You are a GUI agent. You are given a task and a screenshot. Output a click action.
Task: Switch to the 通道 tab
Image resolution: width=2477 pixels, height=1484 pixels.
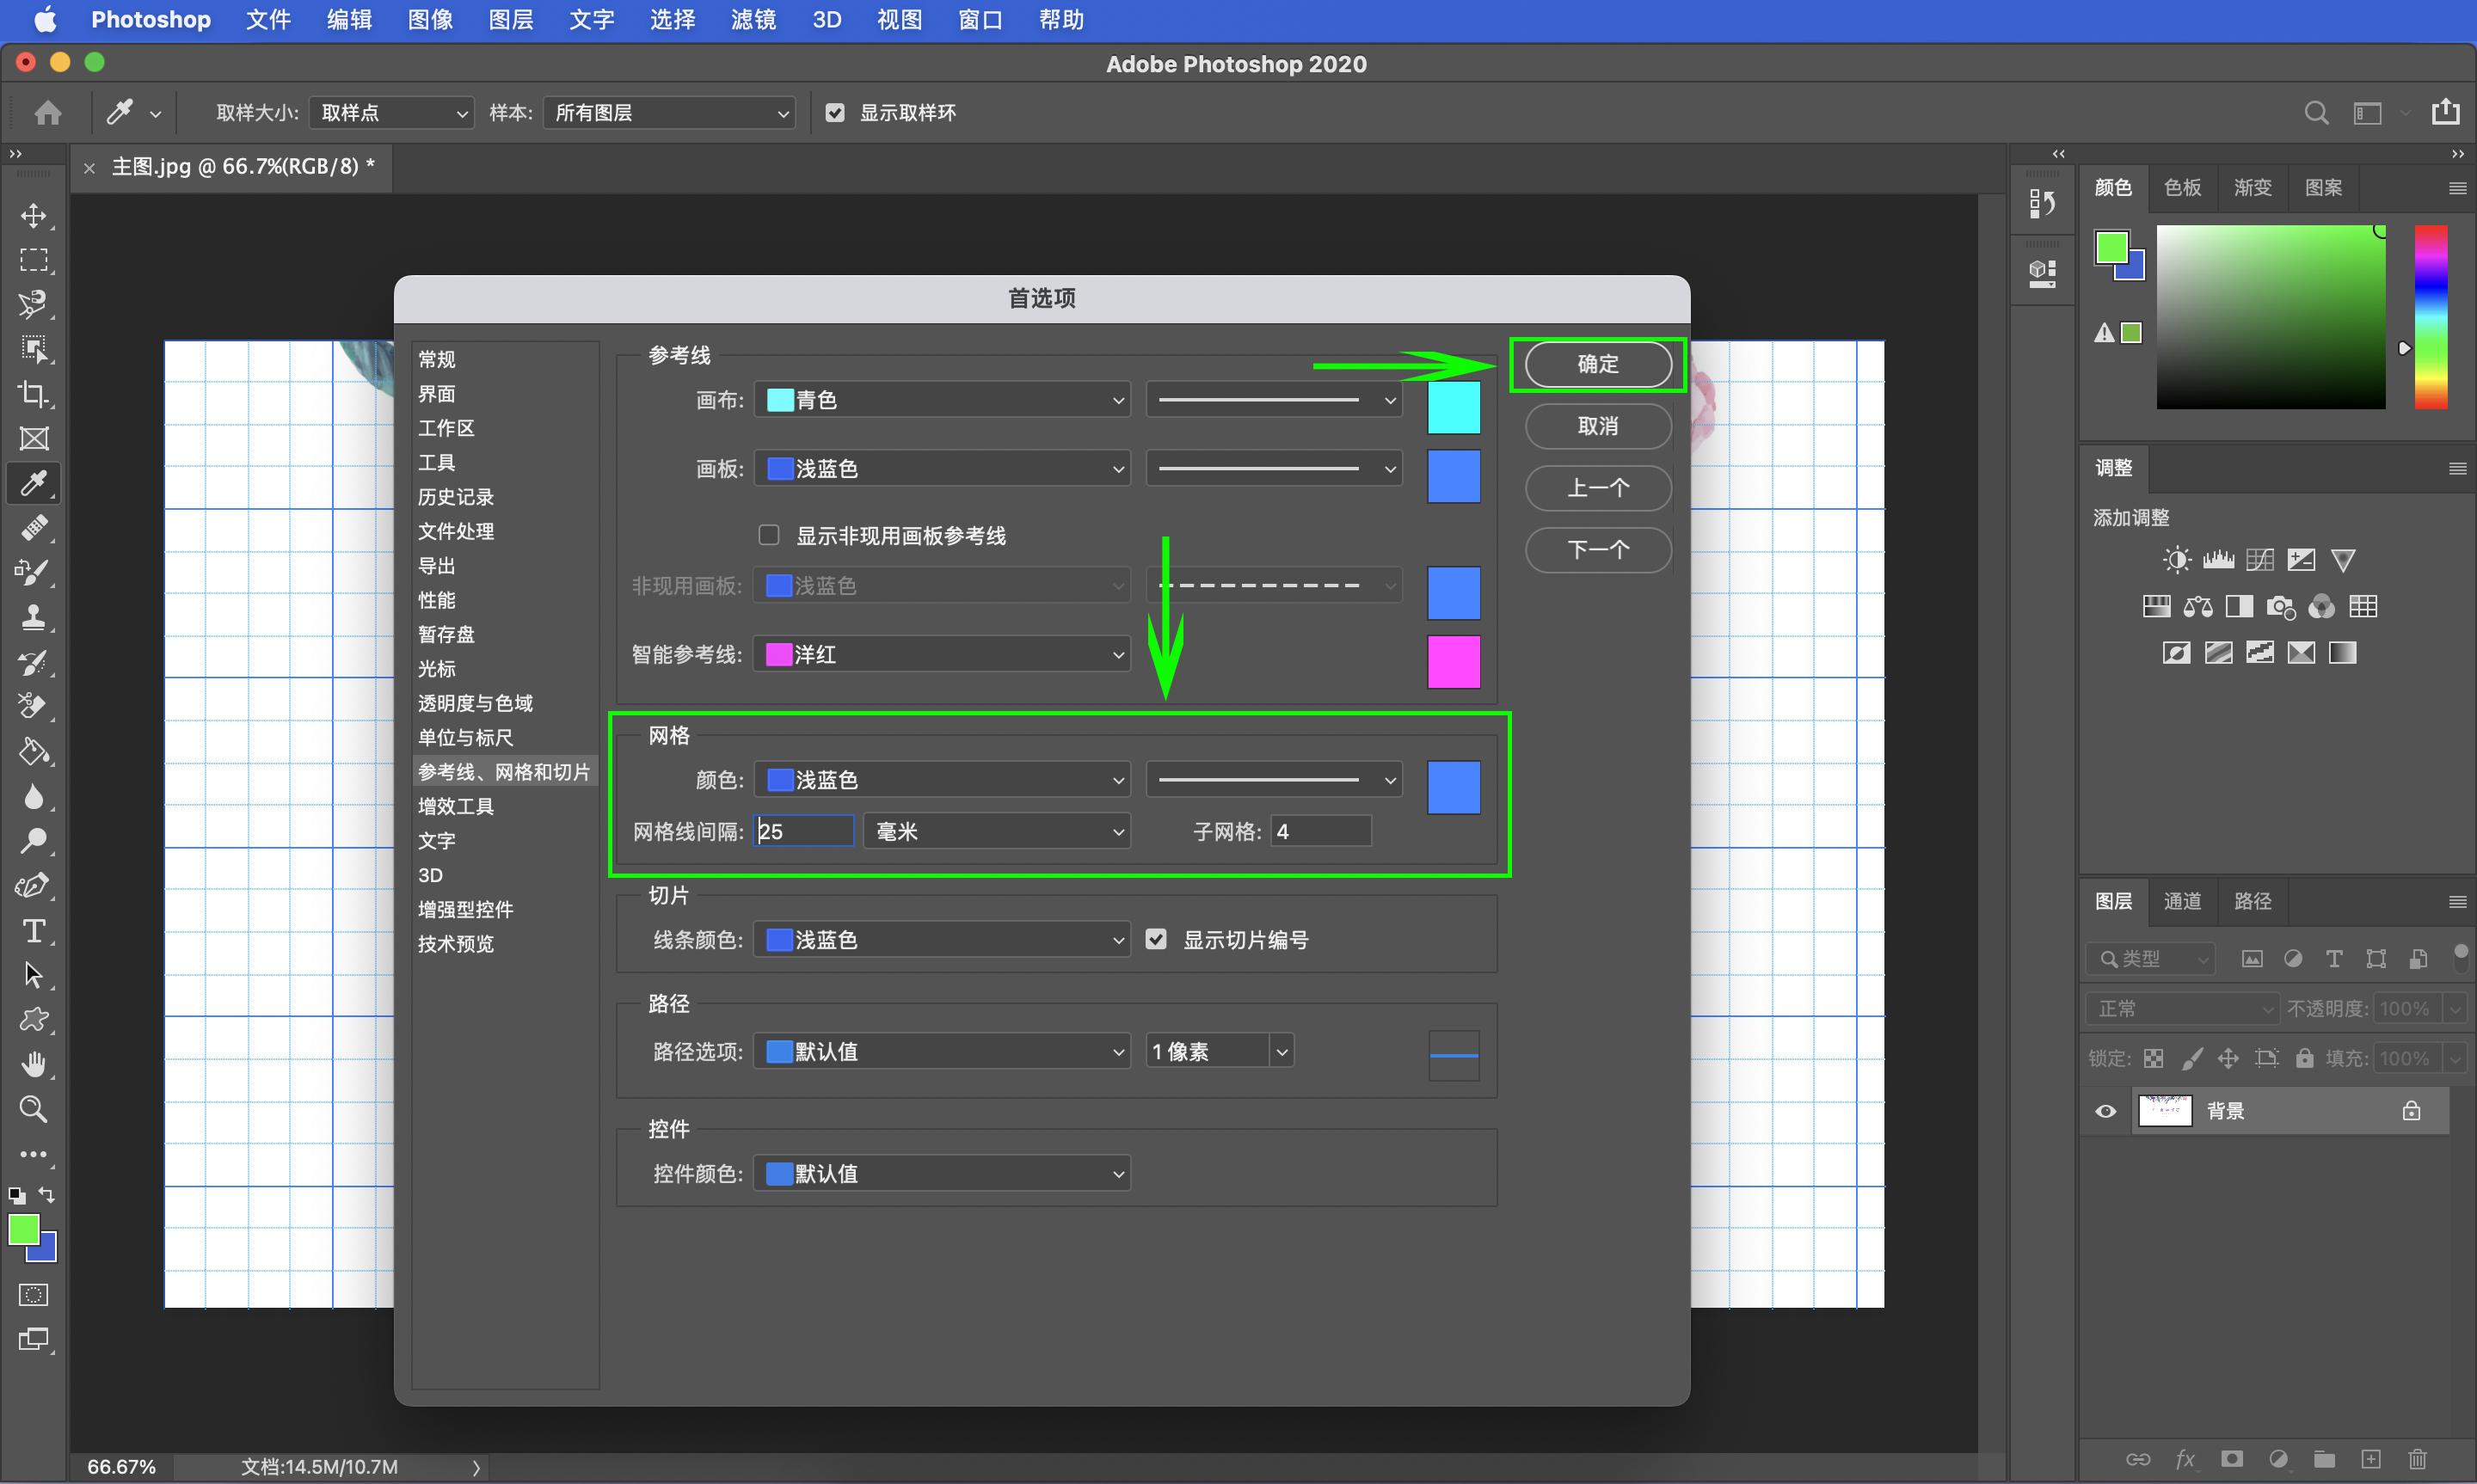pos(2182,901)
